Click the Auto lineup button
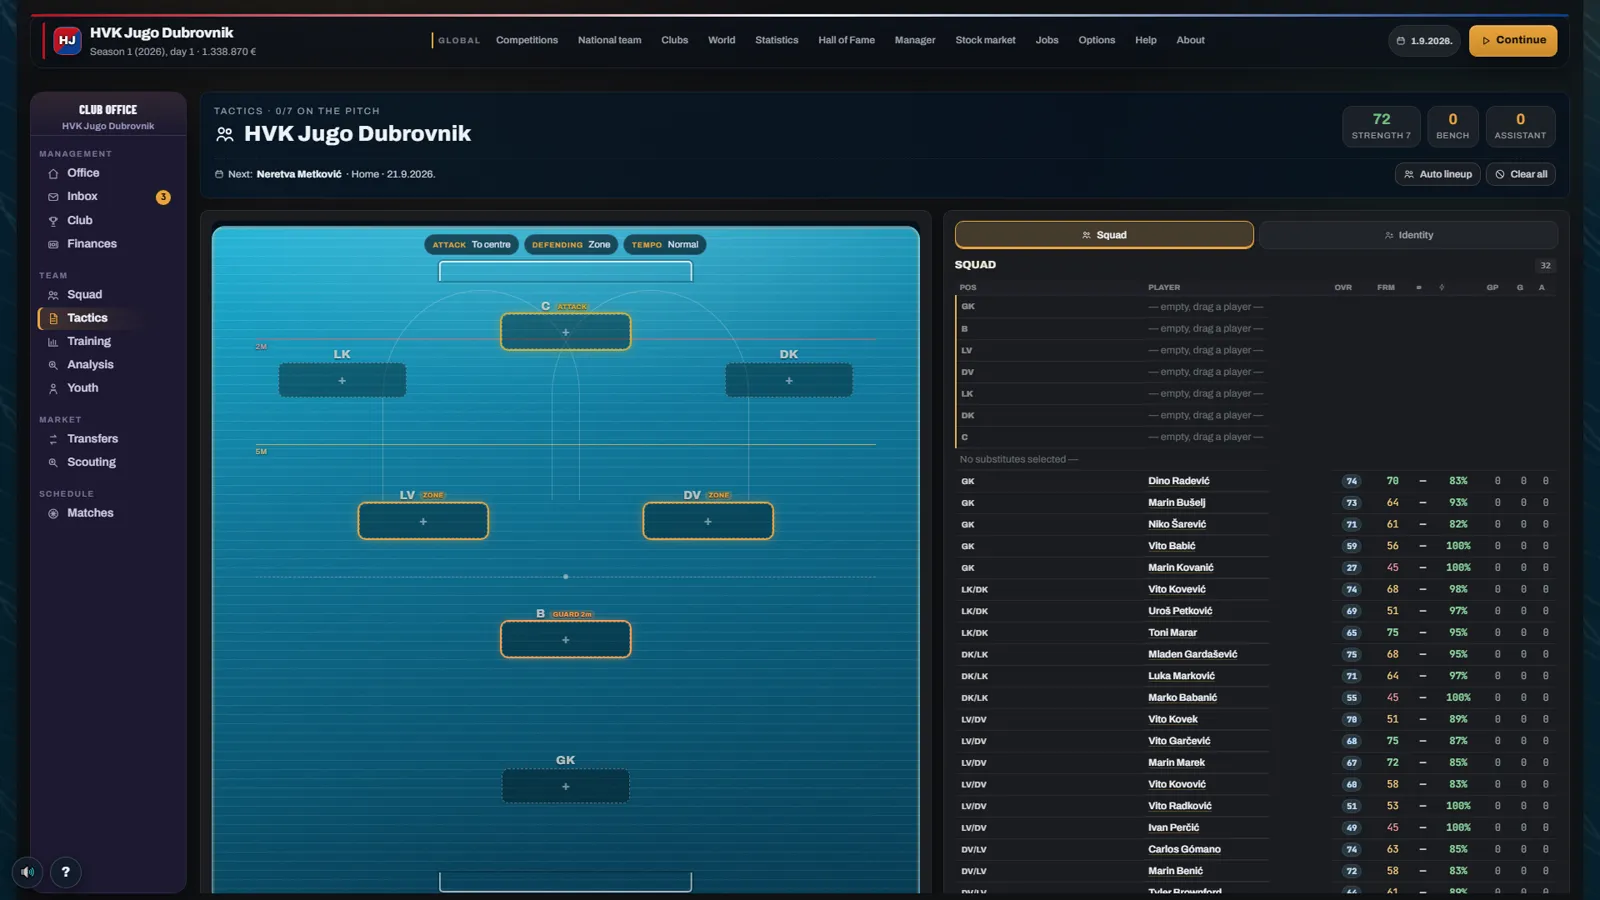Viewport: 1600px width, 900px height. click(1438, 174)
